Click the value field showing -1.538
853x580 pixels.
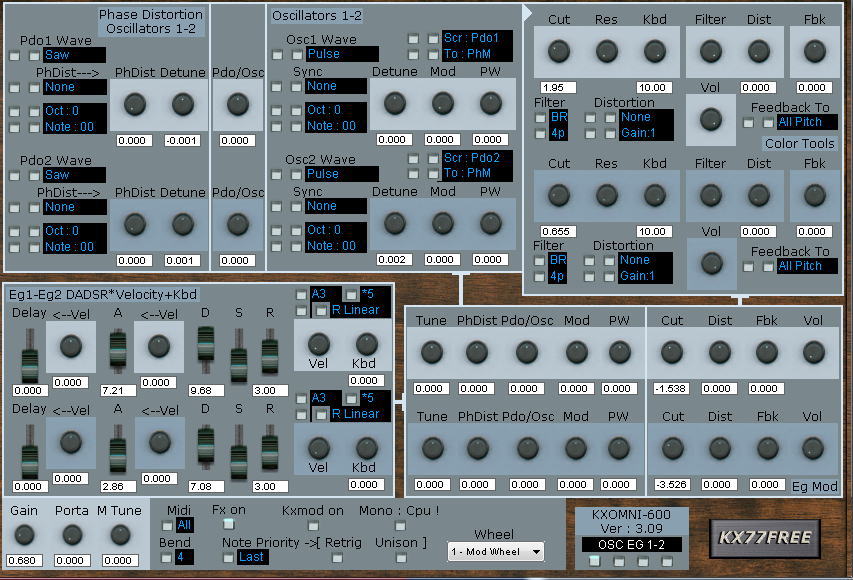click(671, 388)
